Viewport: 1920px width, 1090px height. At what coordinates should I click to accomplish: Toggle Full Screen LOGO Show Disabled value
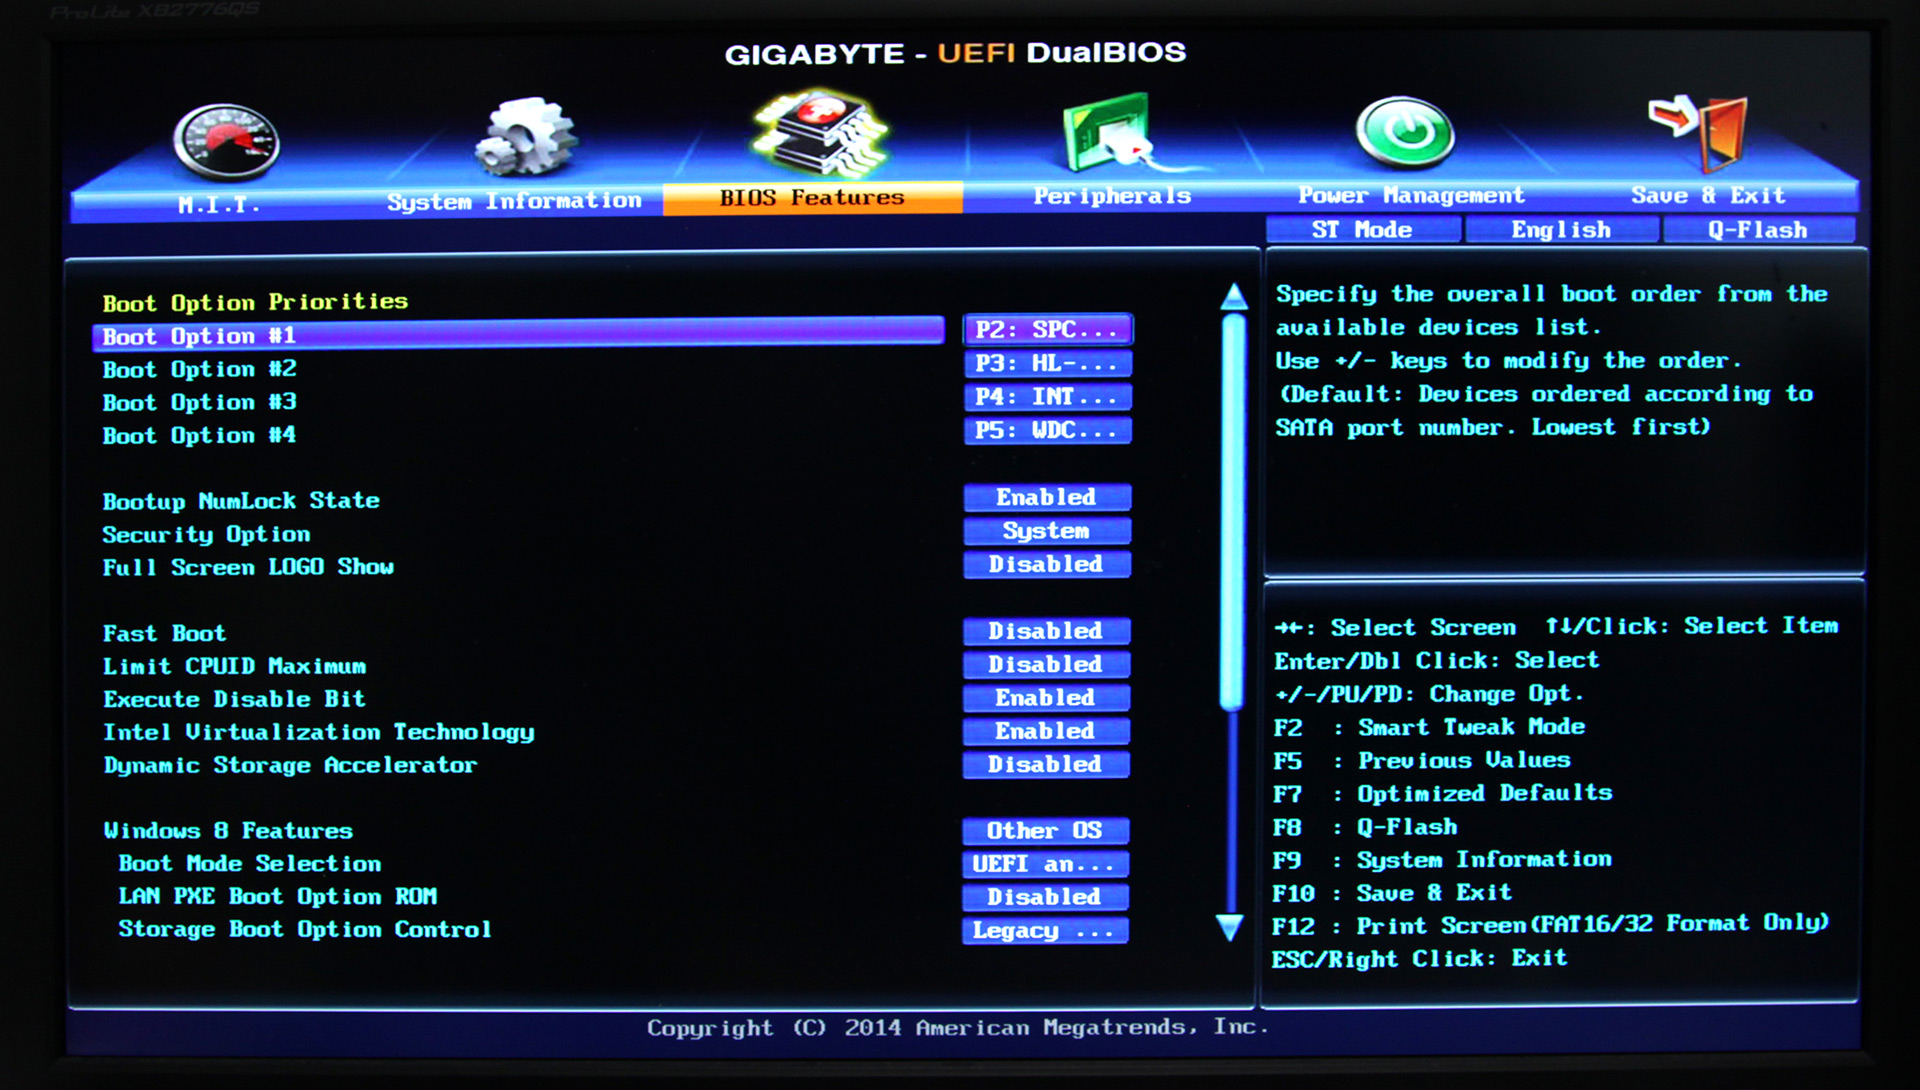tap(1047, 564)
